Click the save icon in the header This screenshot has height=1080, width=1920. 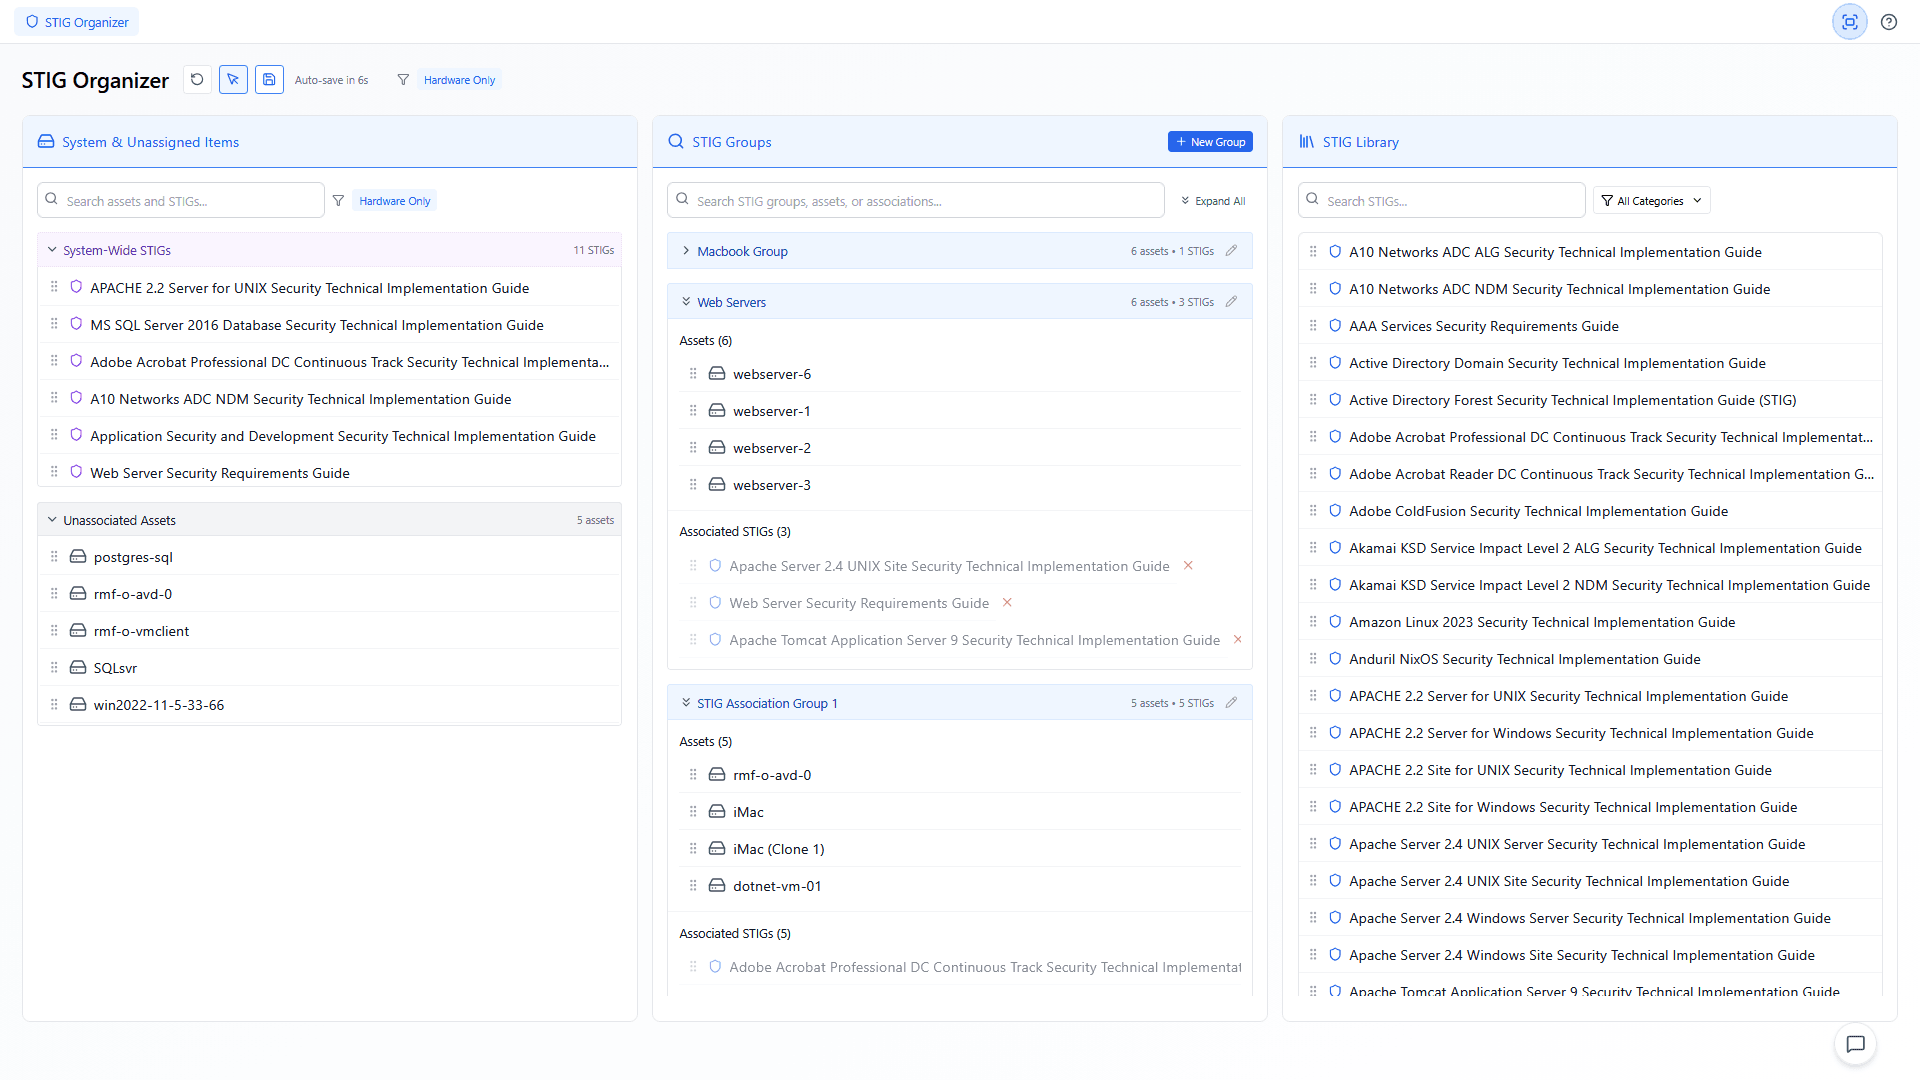269,80
